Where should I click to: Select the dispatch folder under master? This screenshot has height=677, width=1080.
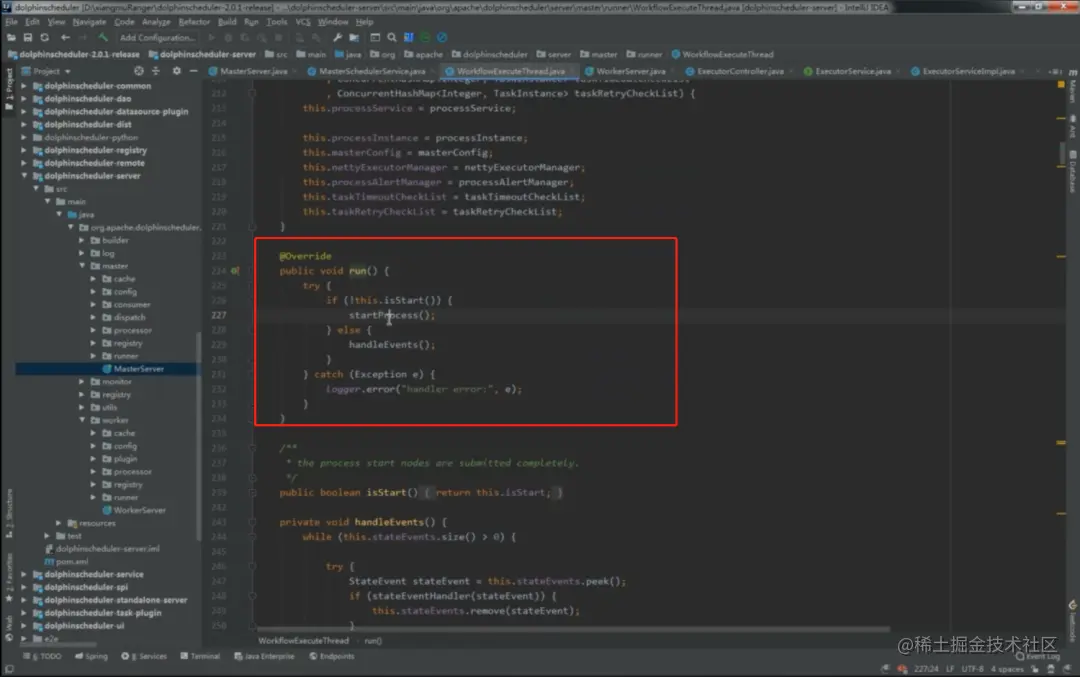coord(124,317)
